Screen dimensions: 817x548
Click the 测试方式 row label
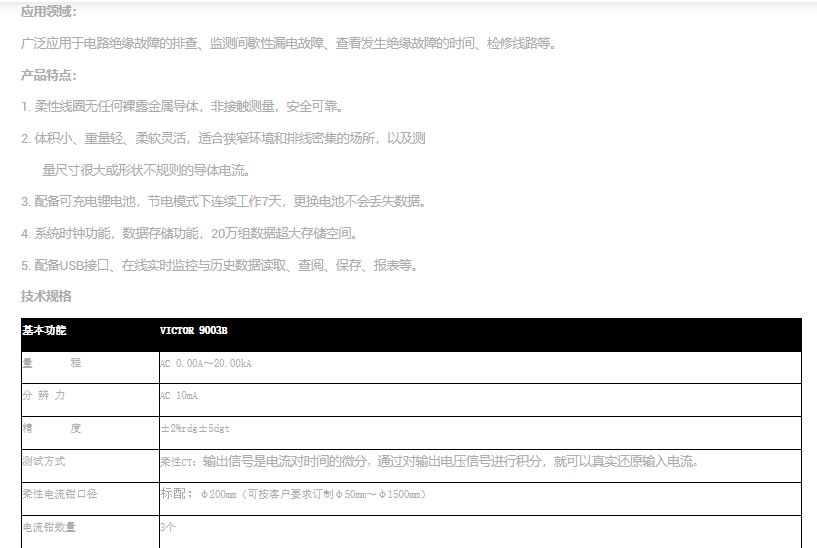point(44,462)
